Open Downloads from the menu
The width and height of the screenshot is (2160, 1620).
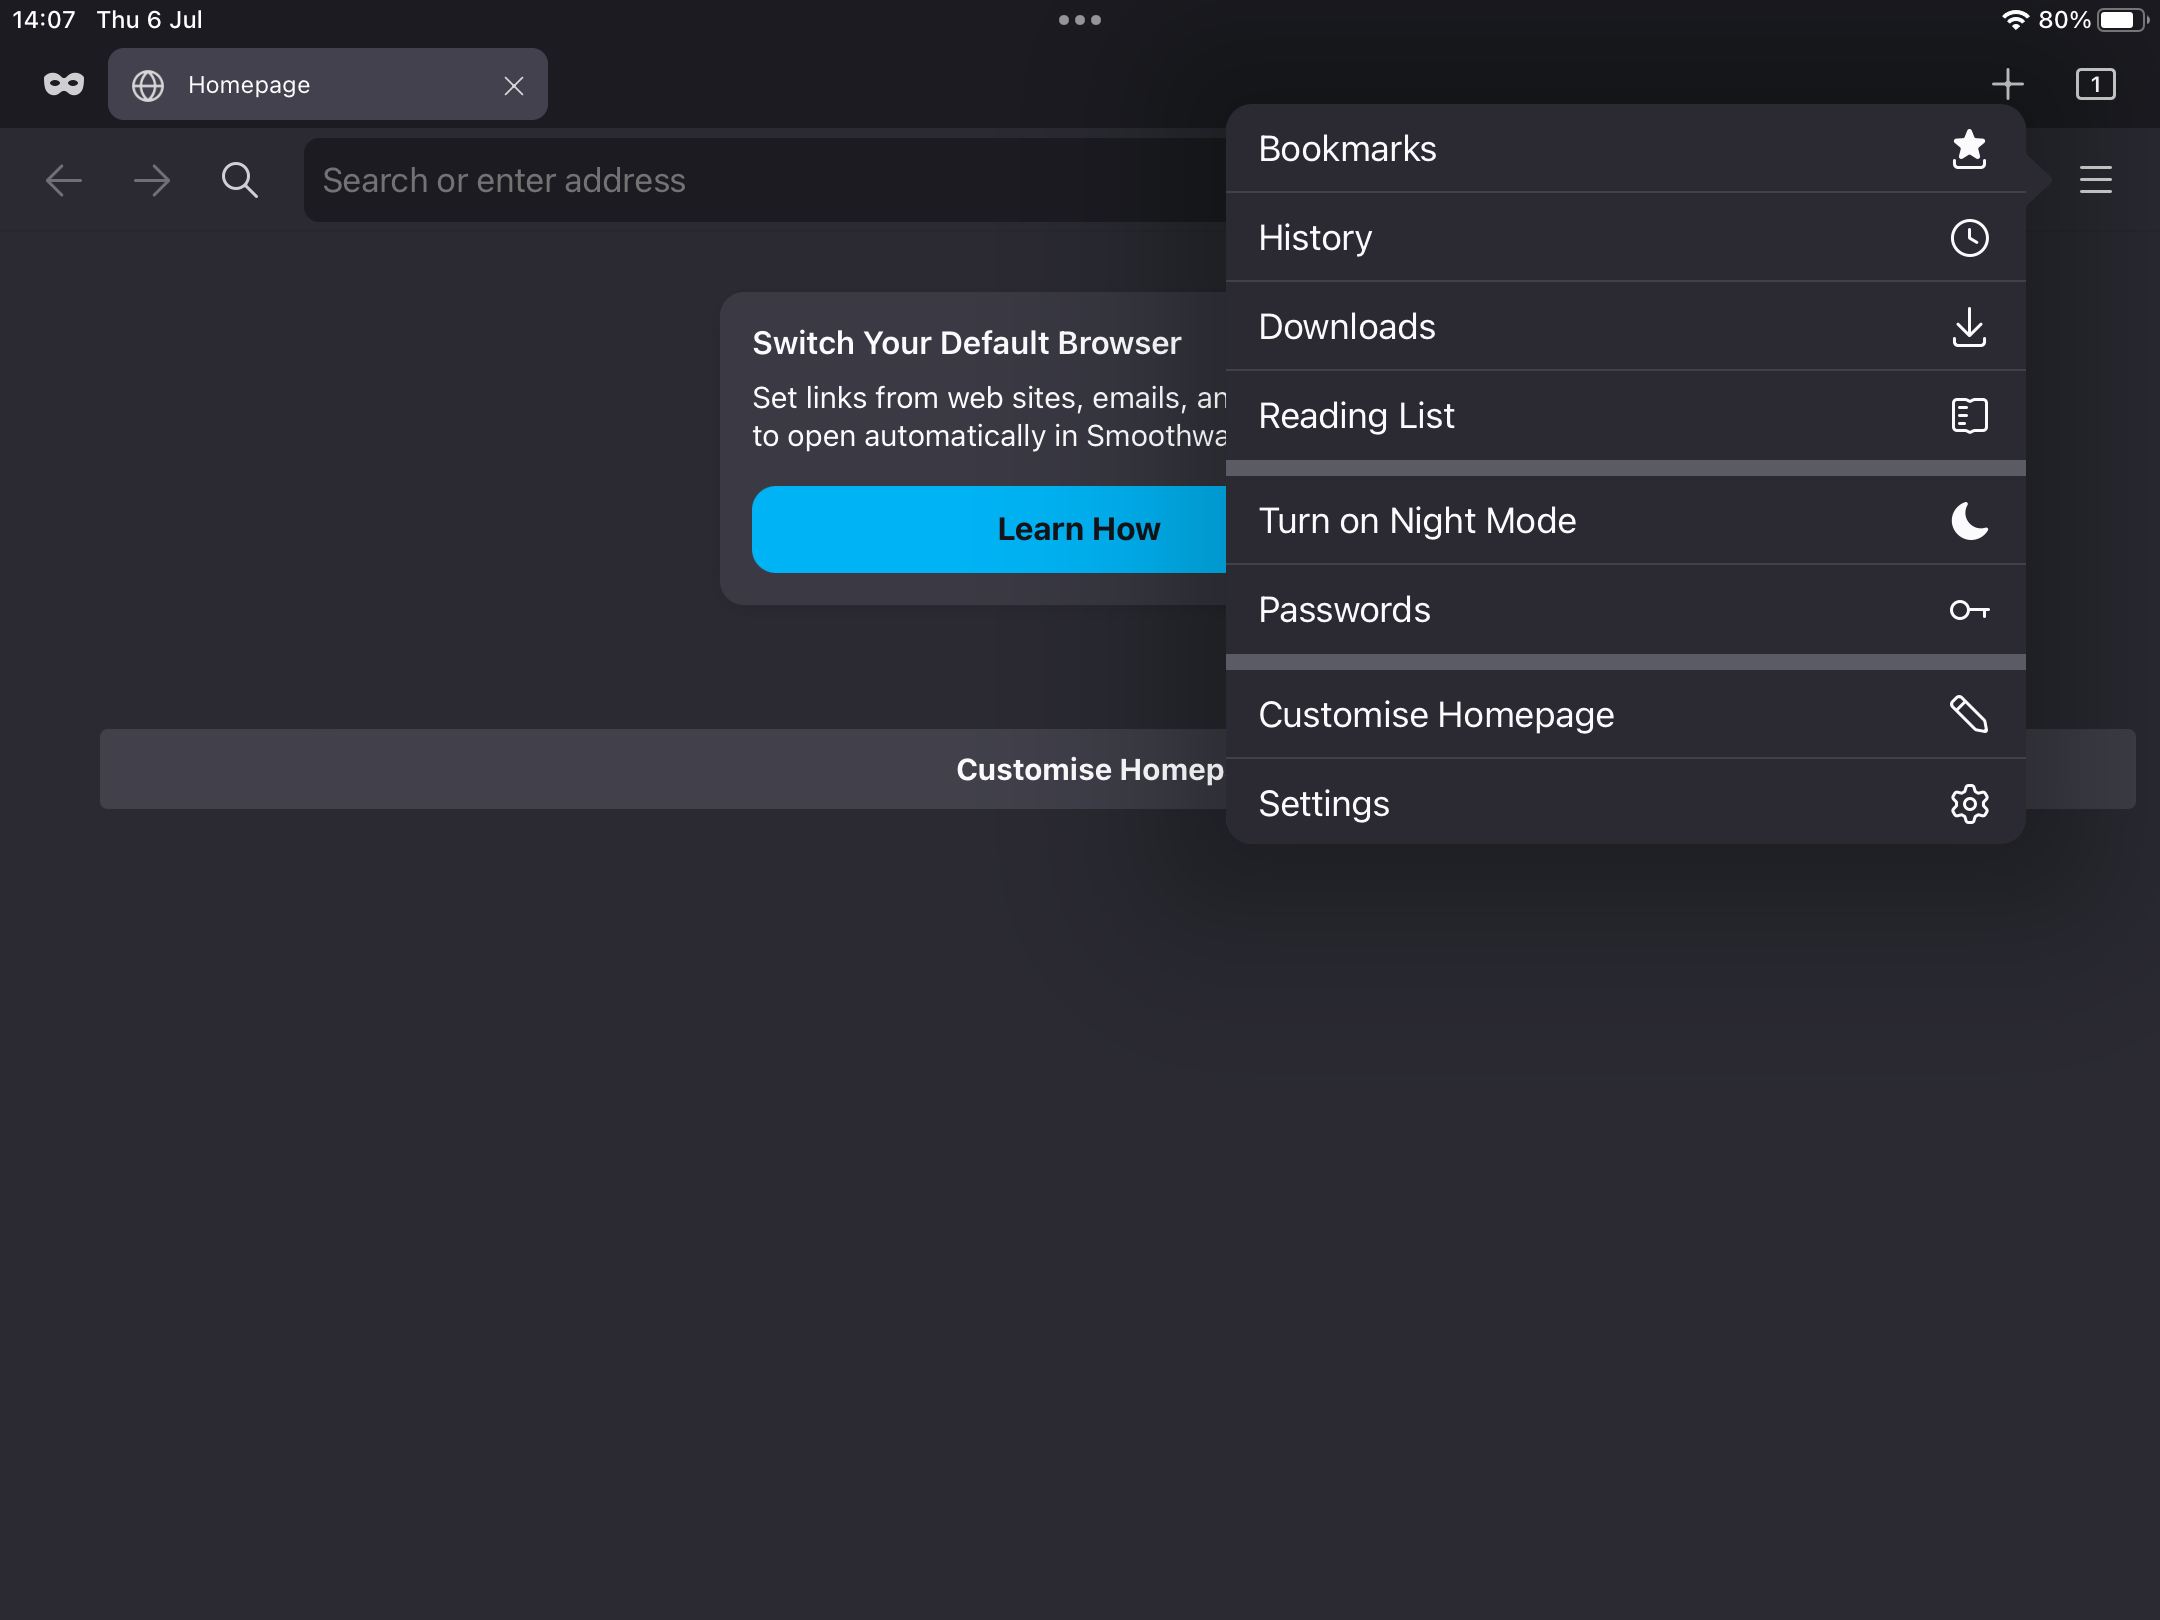click(x=1625, y=327)
